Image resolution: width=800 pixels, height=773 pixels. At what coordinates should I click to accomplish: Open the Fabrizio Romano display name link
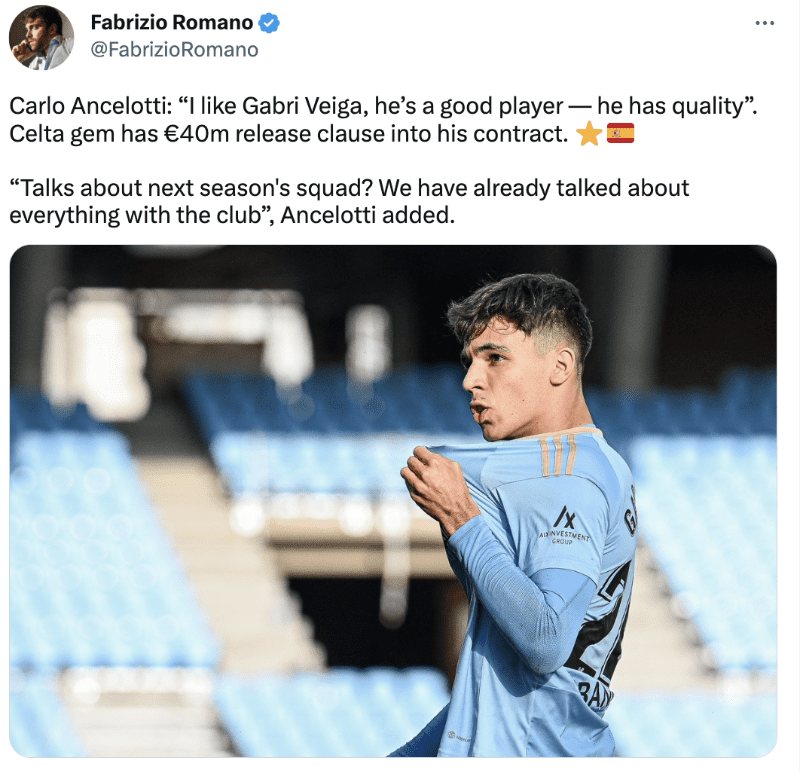(x=171, y=22)
